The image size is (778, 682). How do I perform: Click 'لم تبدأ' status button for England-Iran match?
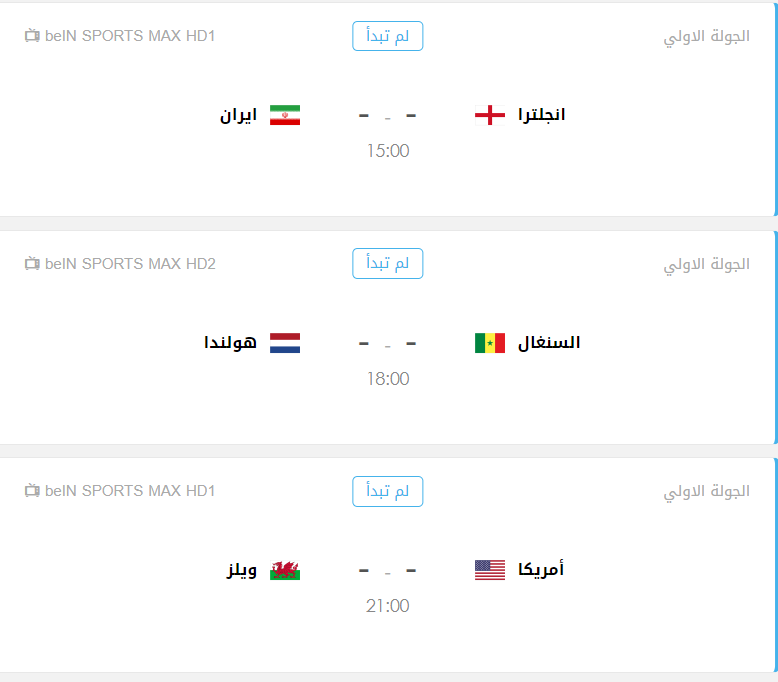pos(388,36)
